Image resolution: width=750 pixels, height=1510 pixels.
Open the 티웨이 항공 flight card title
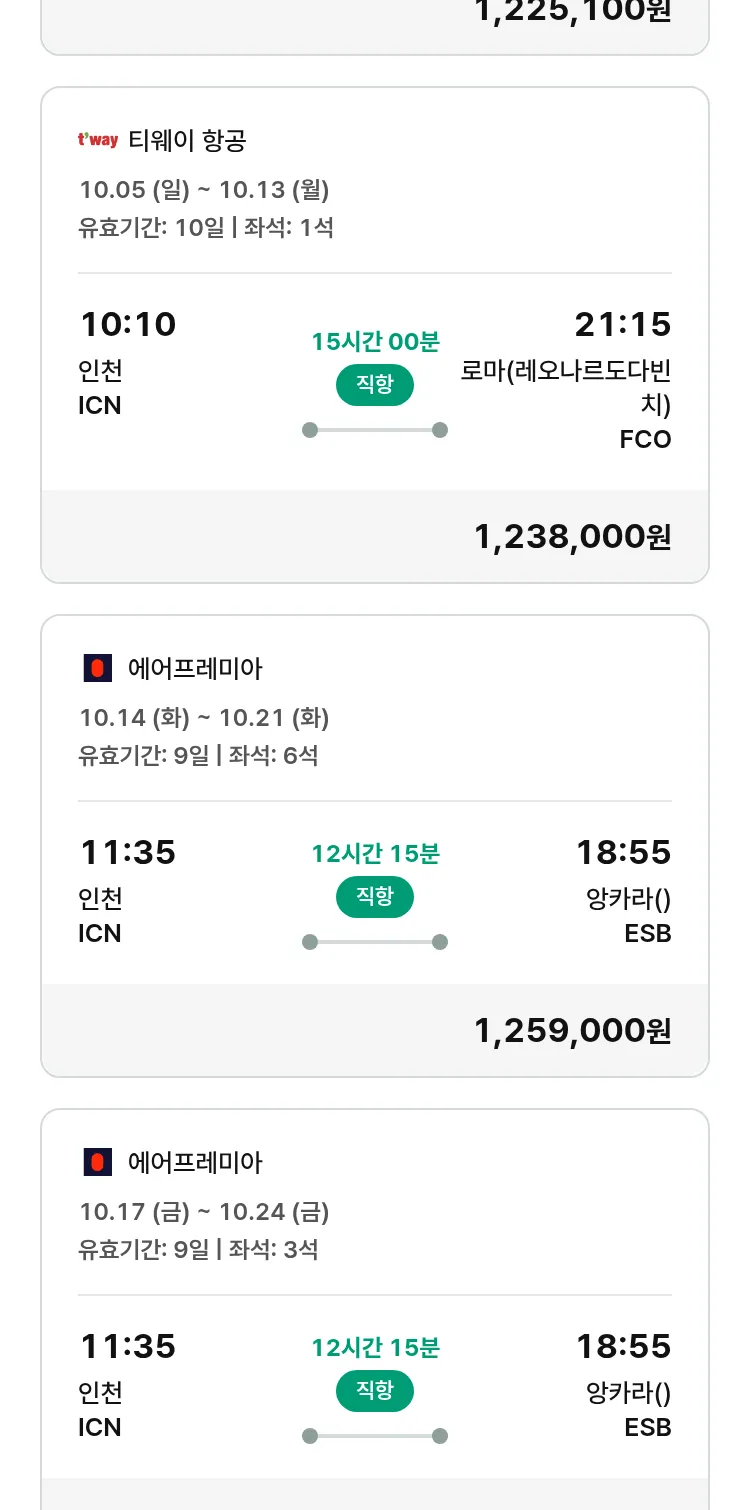pyautogui.click(x=187, y=141)
